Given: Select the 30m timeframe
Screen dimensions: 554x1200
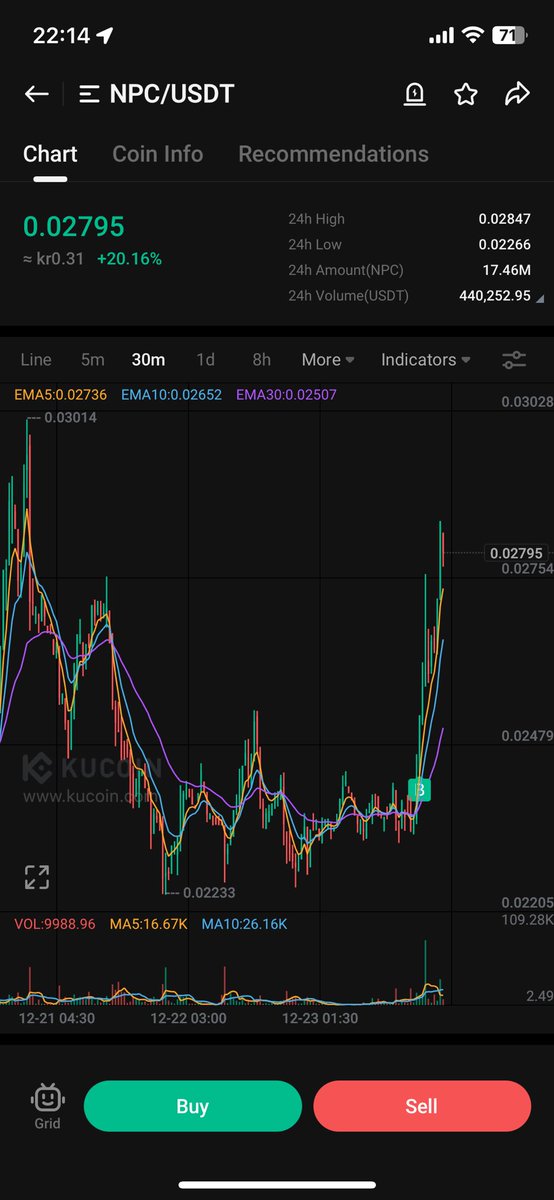Looking at the screenshot, I should tap(149, 360).
